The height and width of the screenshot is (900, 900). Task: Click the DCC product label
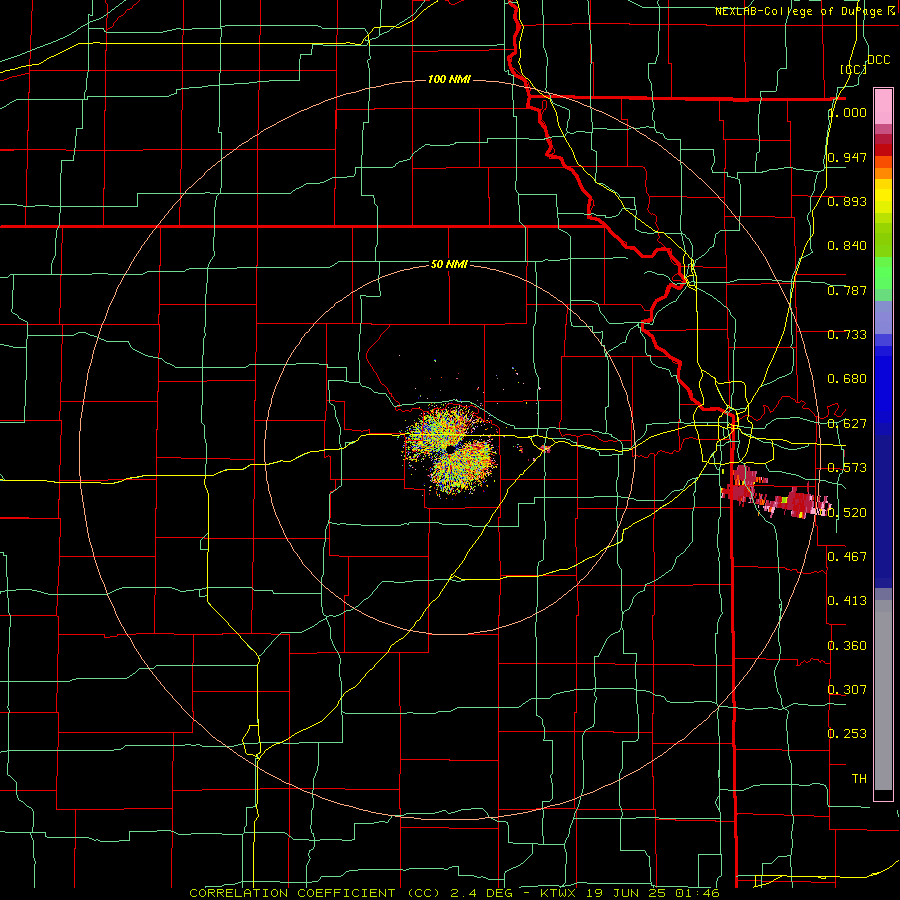click(878, 60)
